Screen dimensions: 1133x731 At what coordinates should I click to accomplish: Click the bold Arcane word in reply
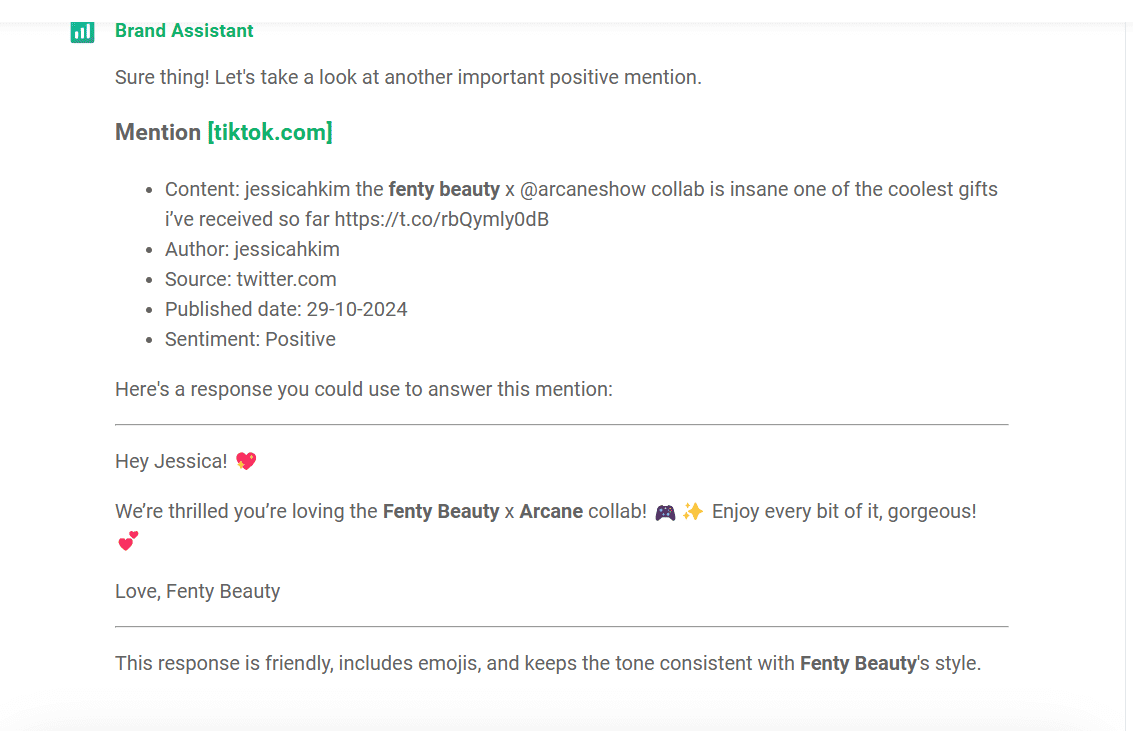tap(551, 511)
